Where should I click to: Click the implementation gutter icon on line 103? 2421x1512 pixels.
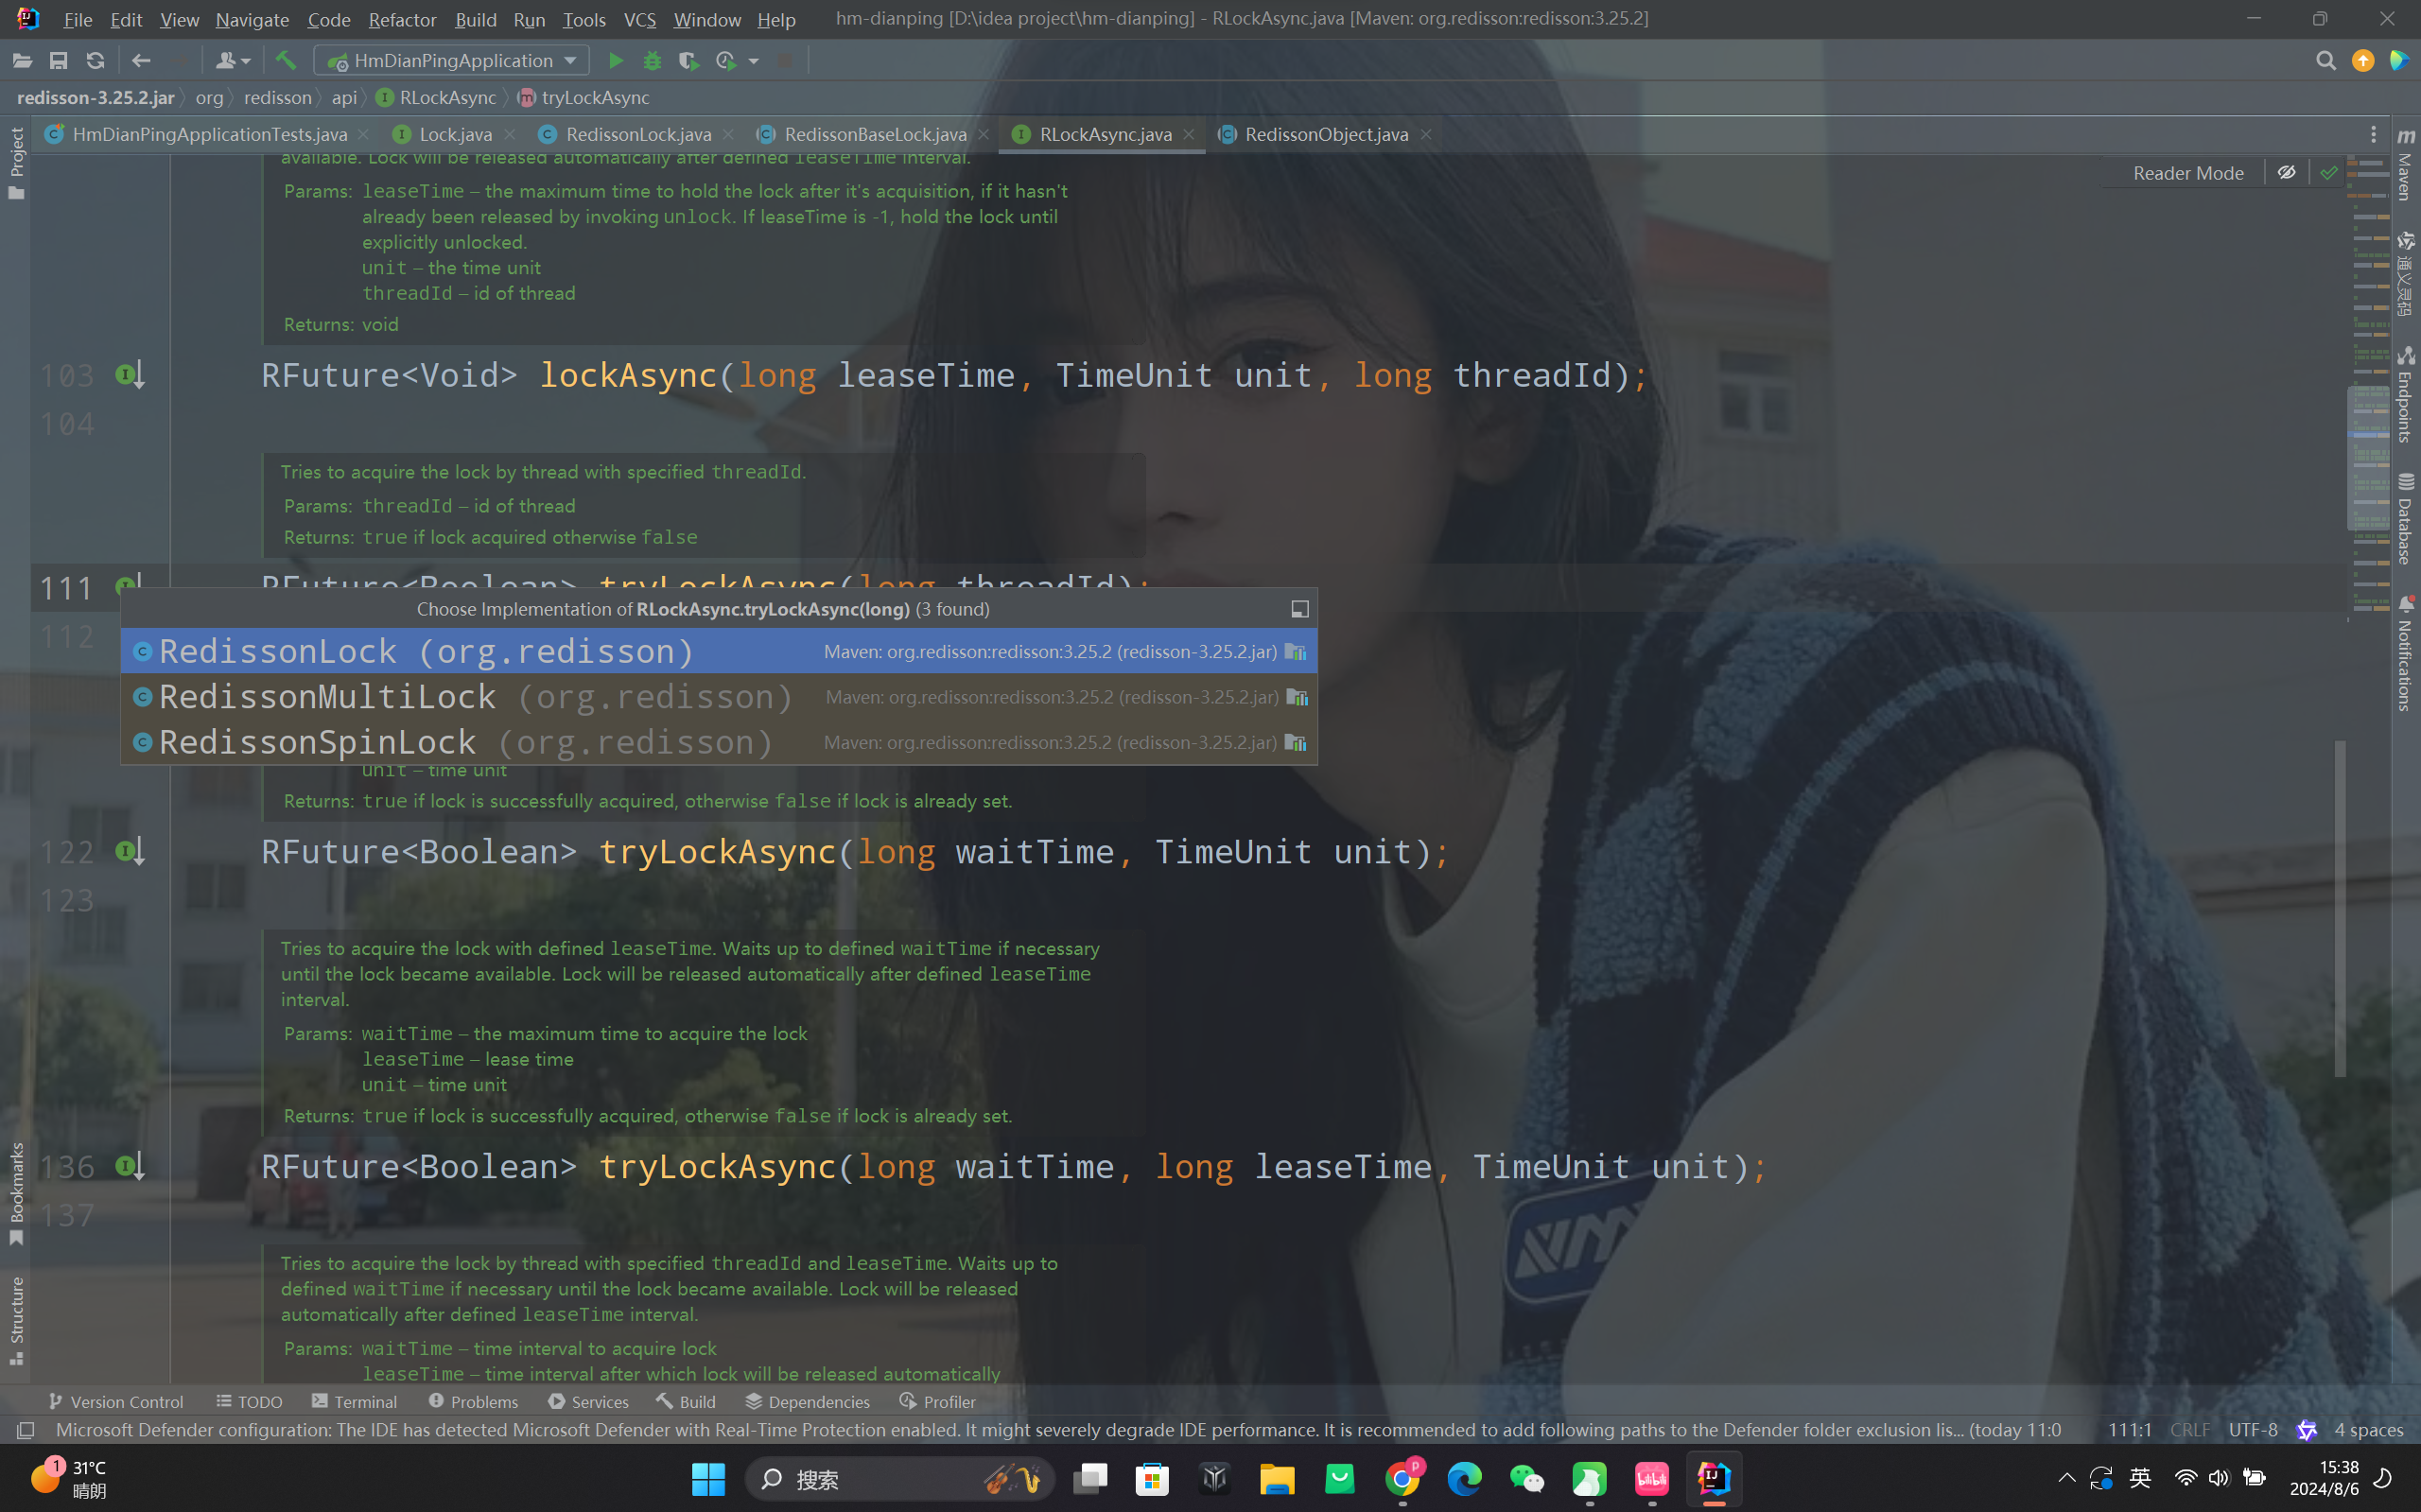pyautogui.click(x=130, y=375)
